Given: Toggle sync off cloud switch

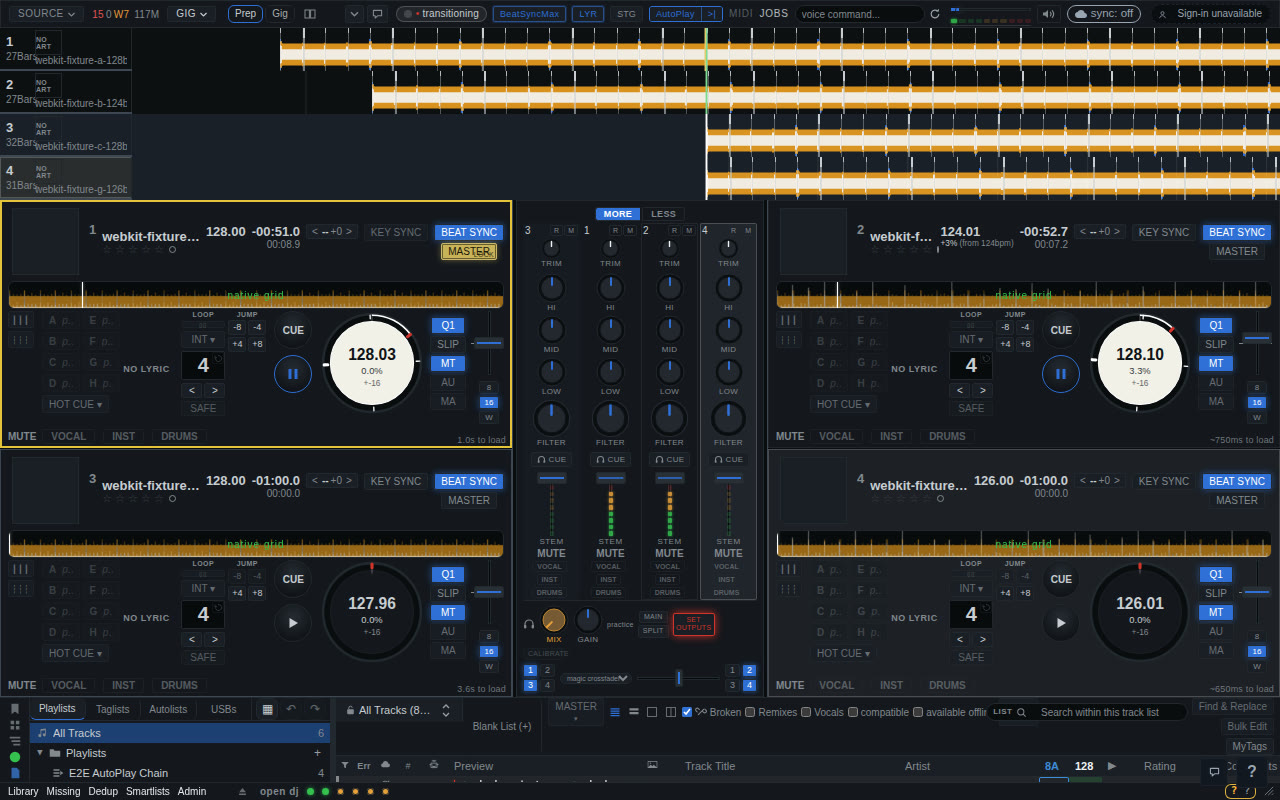Looking at the screenshot, I should pyautogui.click(x=1104, y=14).
